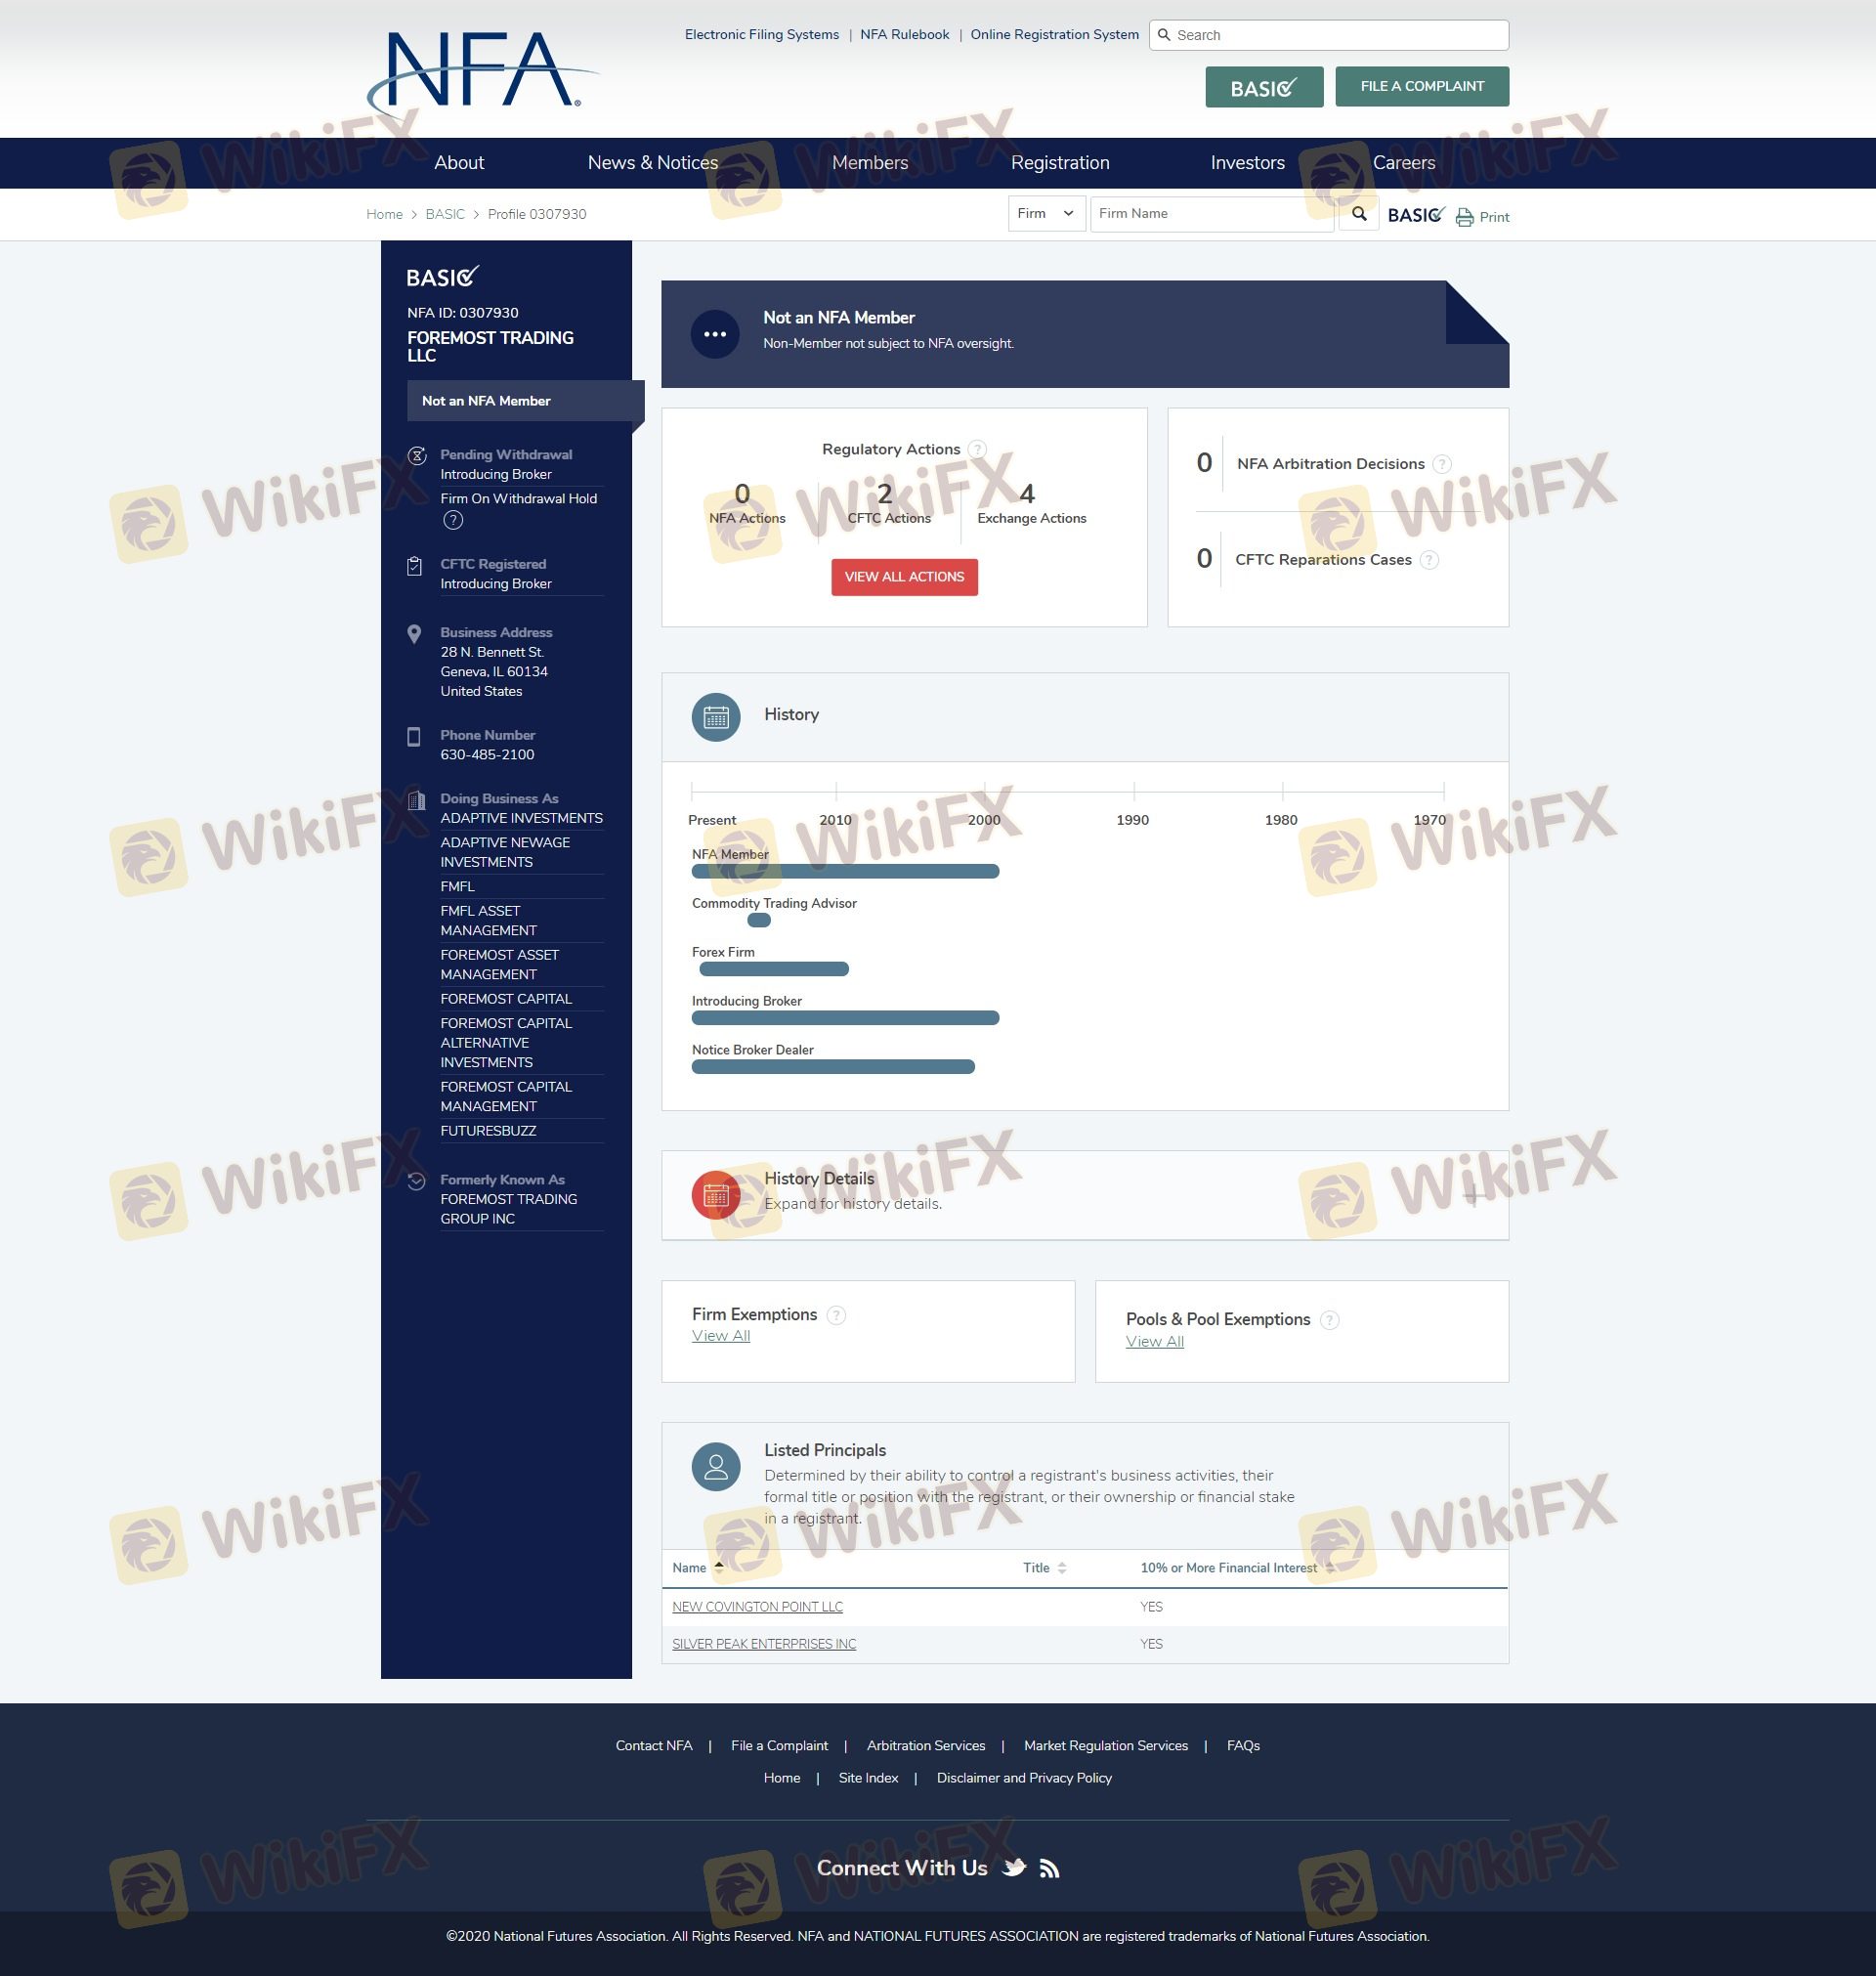This screenshot has height=1976, width=1876.
Task: Click help icon beside NFA Arbitration Decisions
Action: (x=1441, y=464)
